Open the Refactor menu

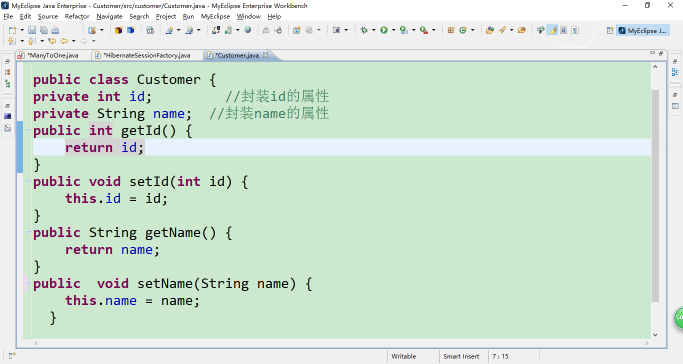tap(77, 17)
